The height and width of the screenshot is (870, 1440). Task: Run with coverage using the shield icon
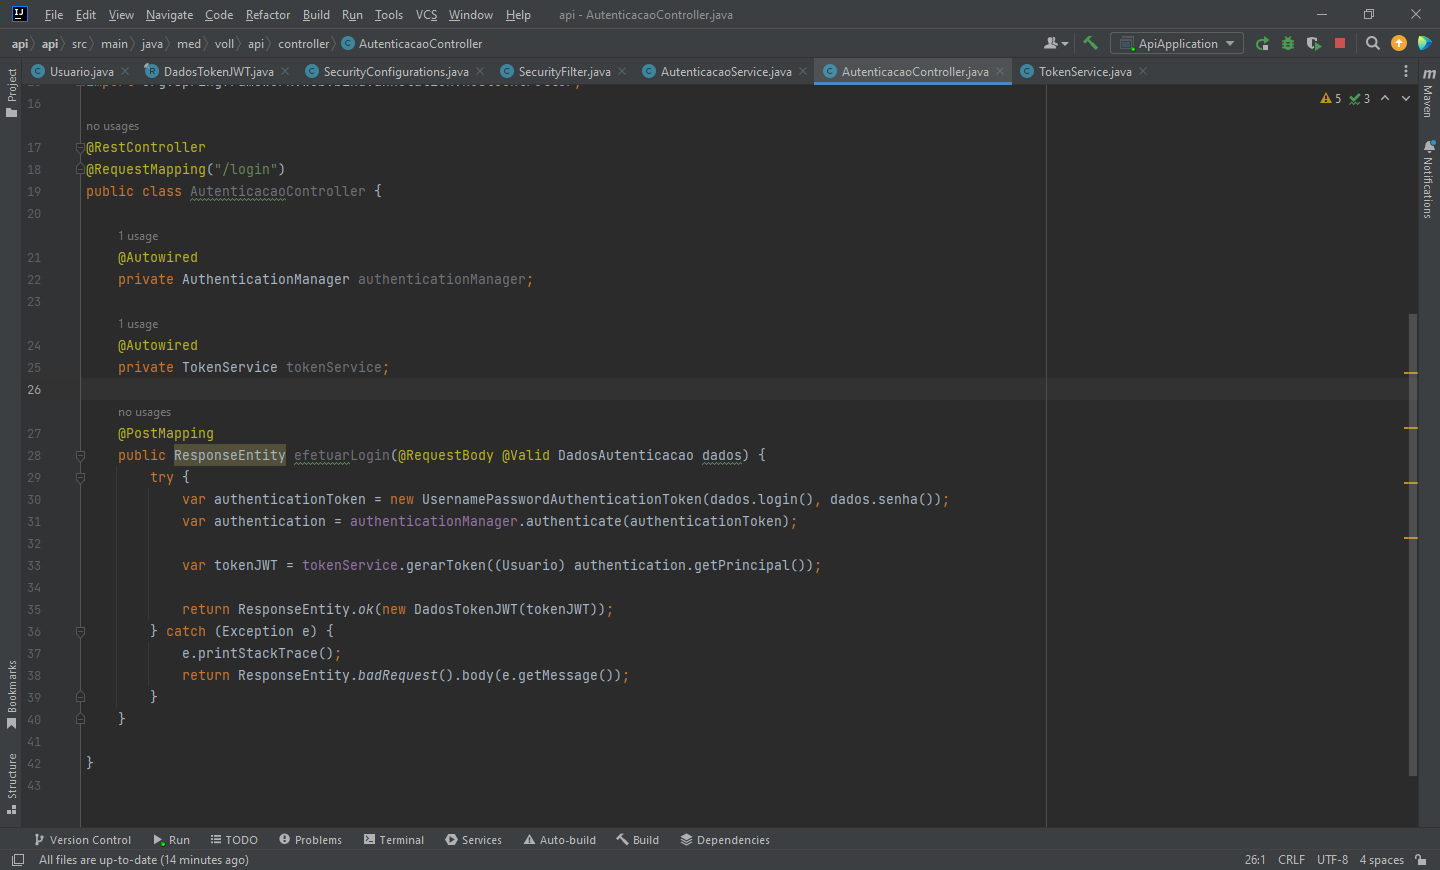click(1314, 43)
